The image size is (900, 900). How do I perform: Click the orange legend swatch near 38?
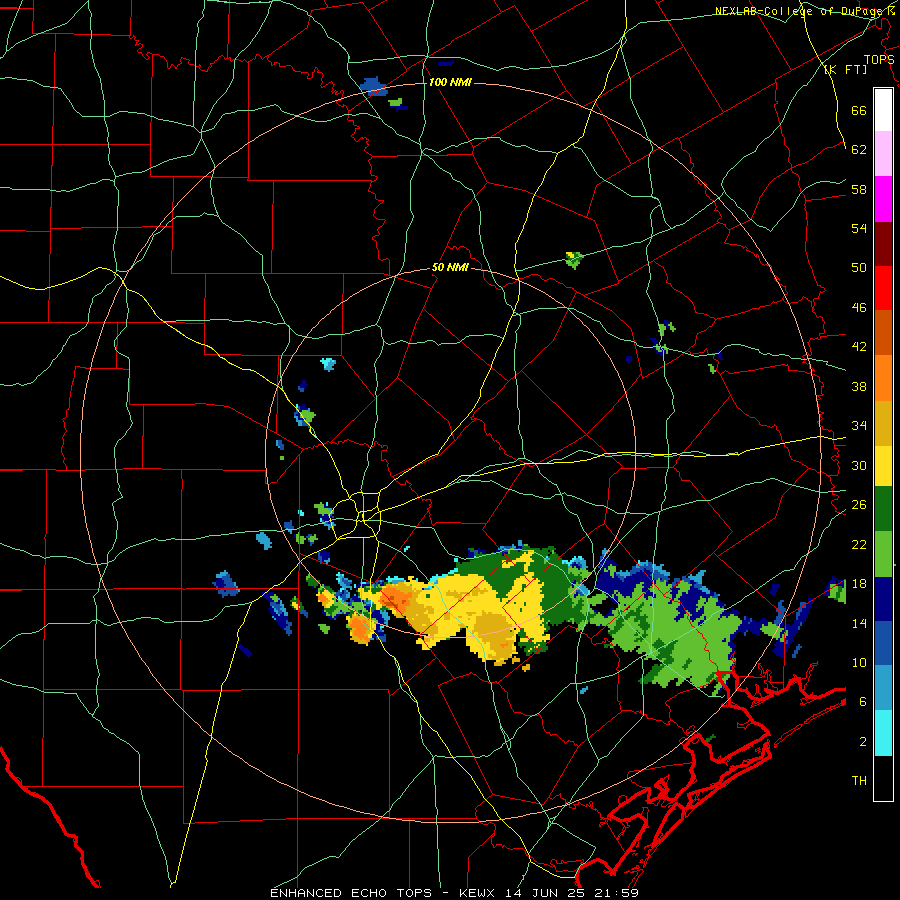[x=883, y=378]
